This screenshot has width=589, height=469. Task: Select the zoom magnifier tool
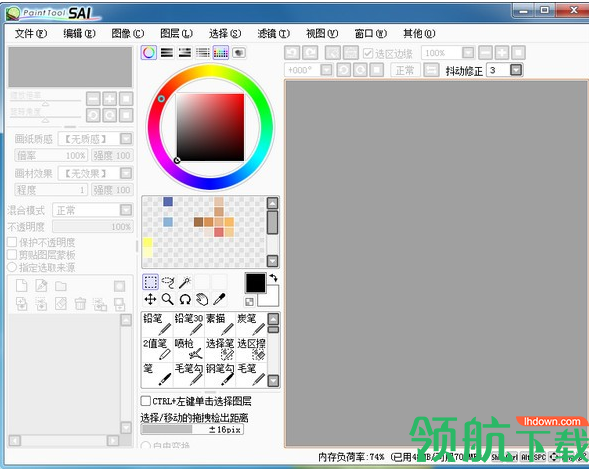point(168,299)
